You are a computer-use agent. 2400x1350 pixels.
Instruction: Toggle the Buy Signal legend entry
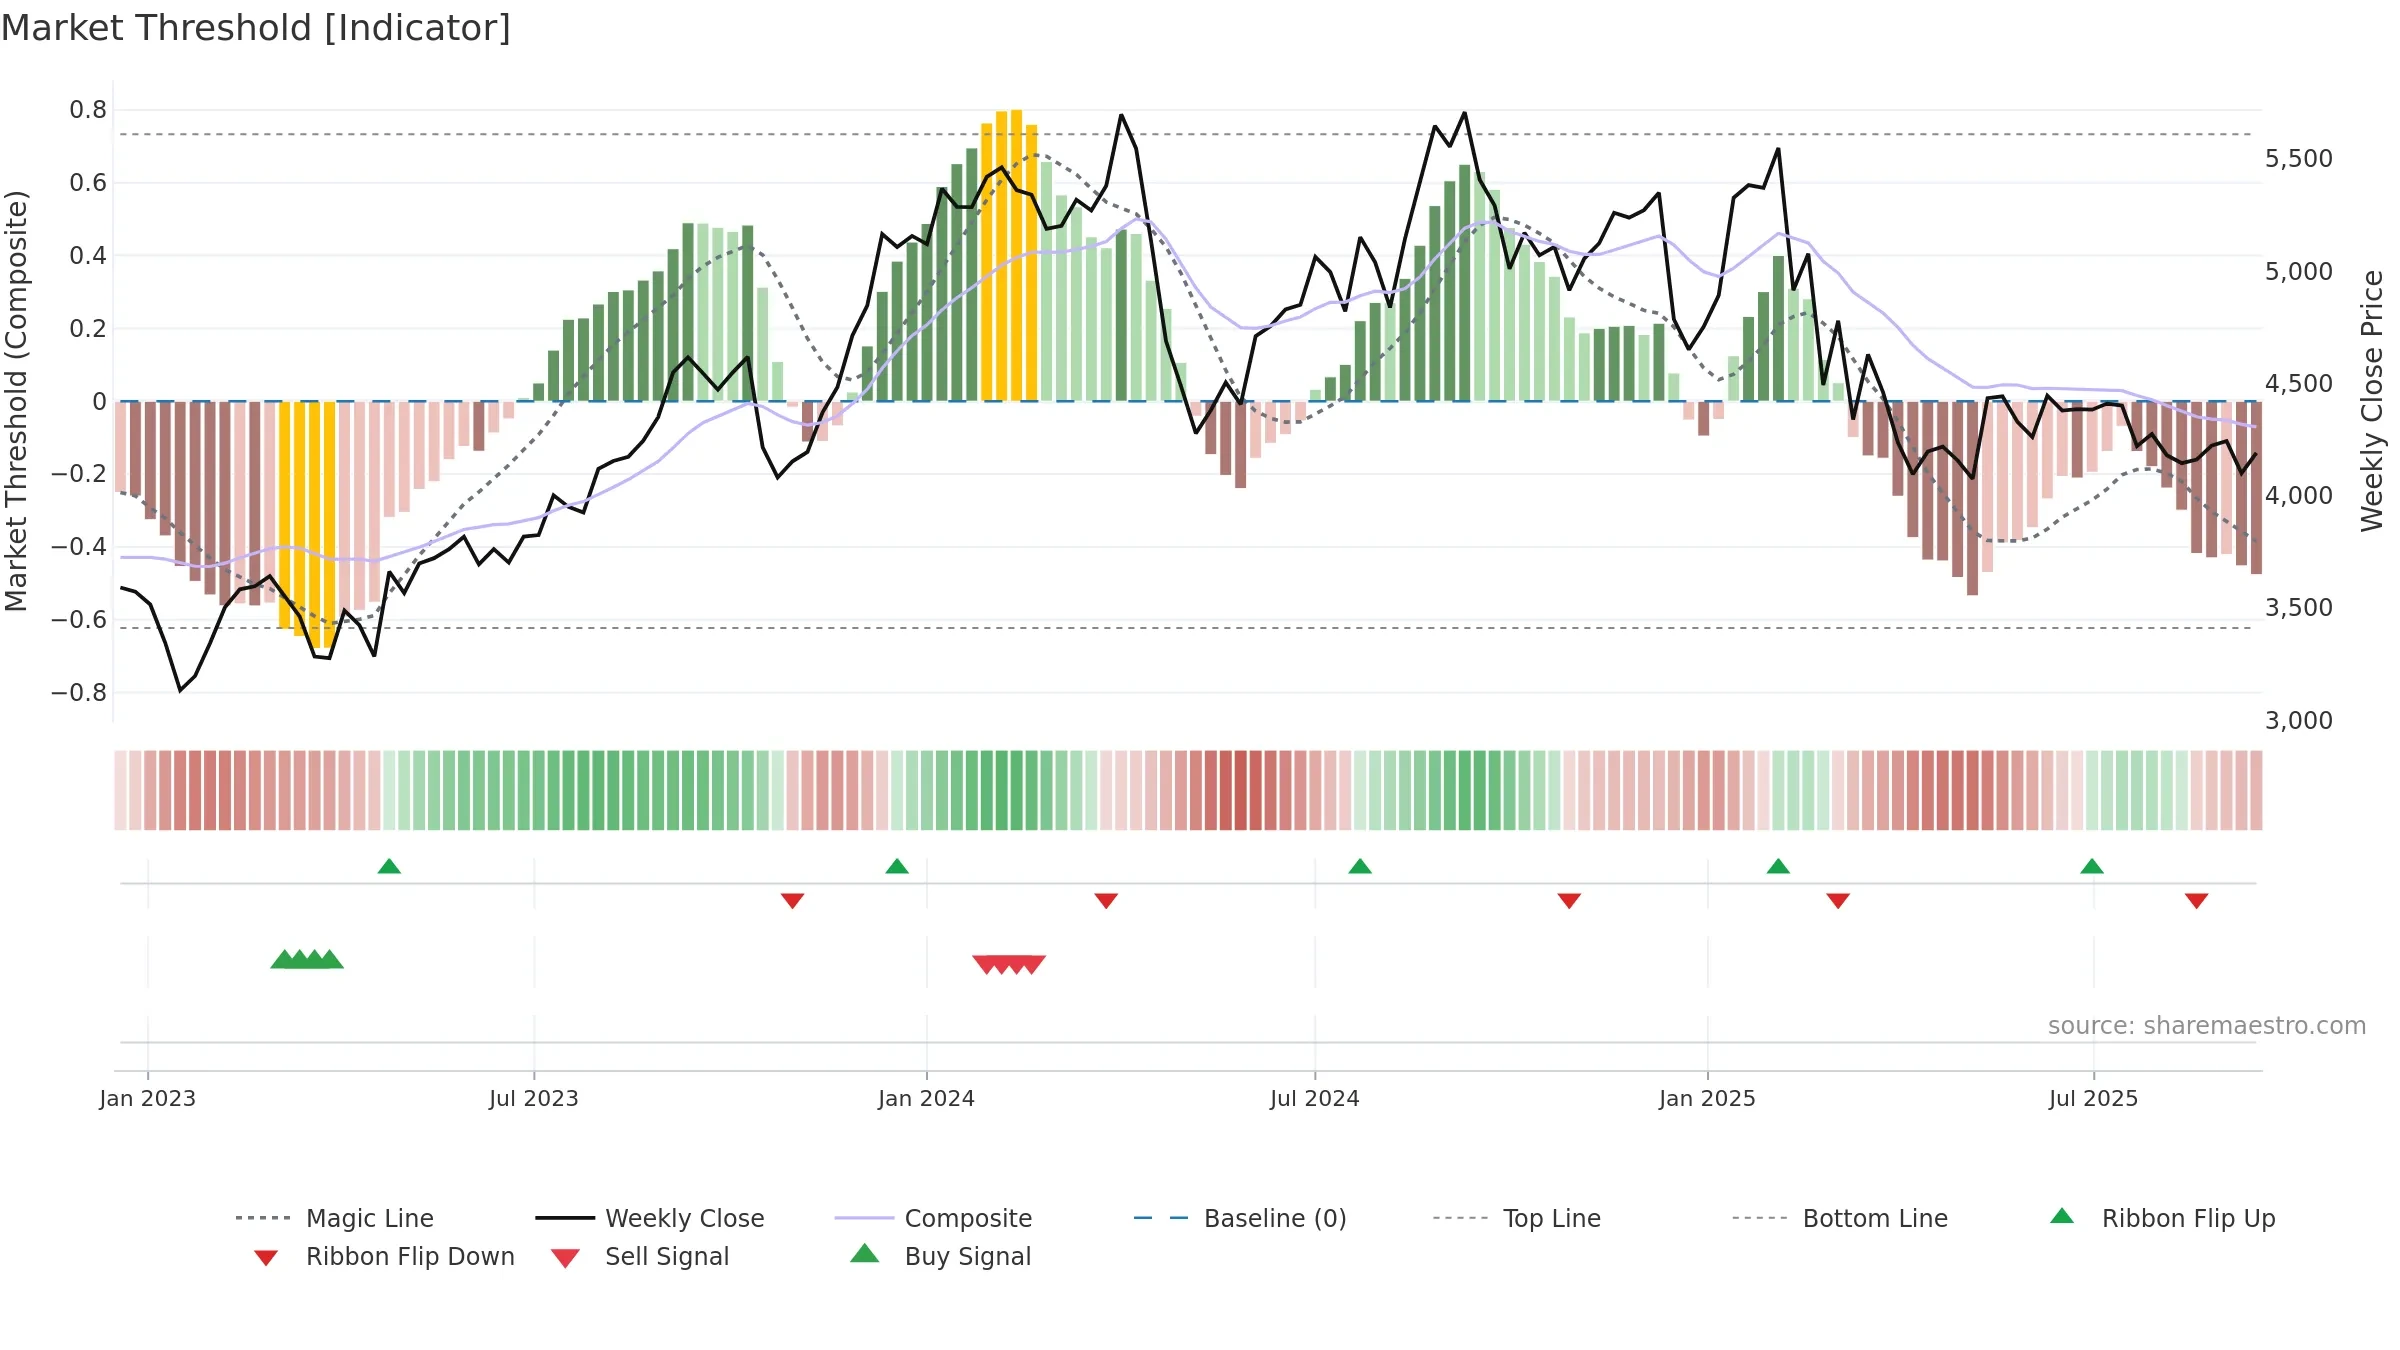tap(940, 1256)
